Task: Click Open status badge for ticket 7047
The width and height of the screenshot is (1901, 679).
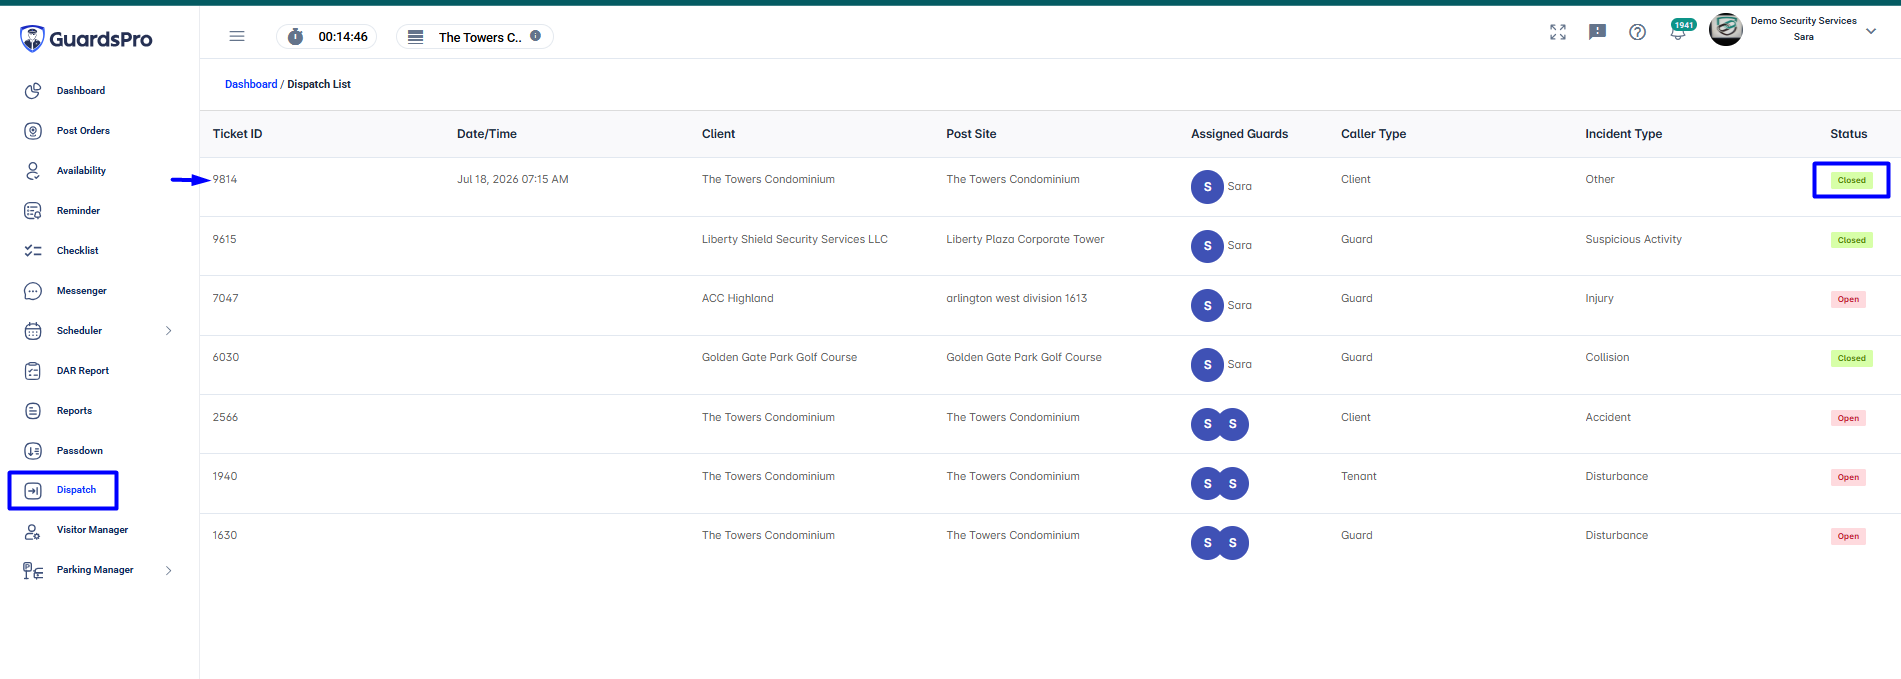Action: [1848, 299]
